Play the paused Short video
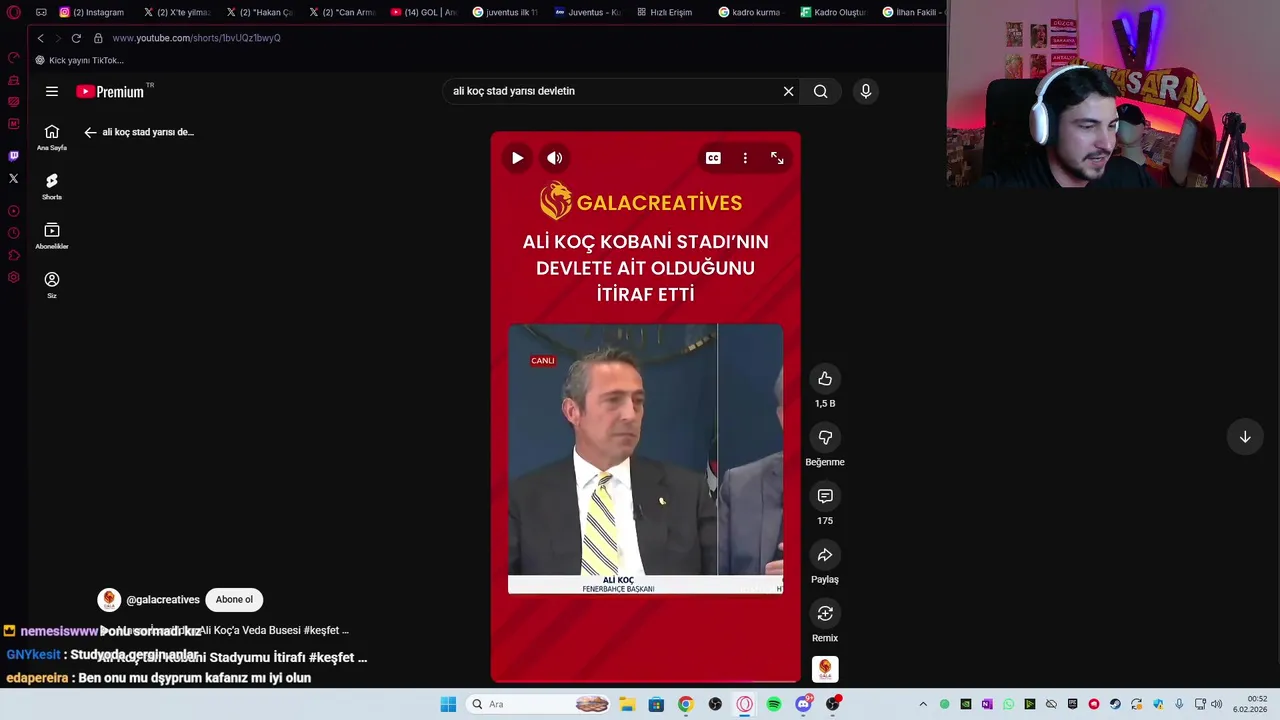The height and width of the screenshot is (720, 1280). (517, 158)
